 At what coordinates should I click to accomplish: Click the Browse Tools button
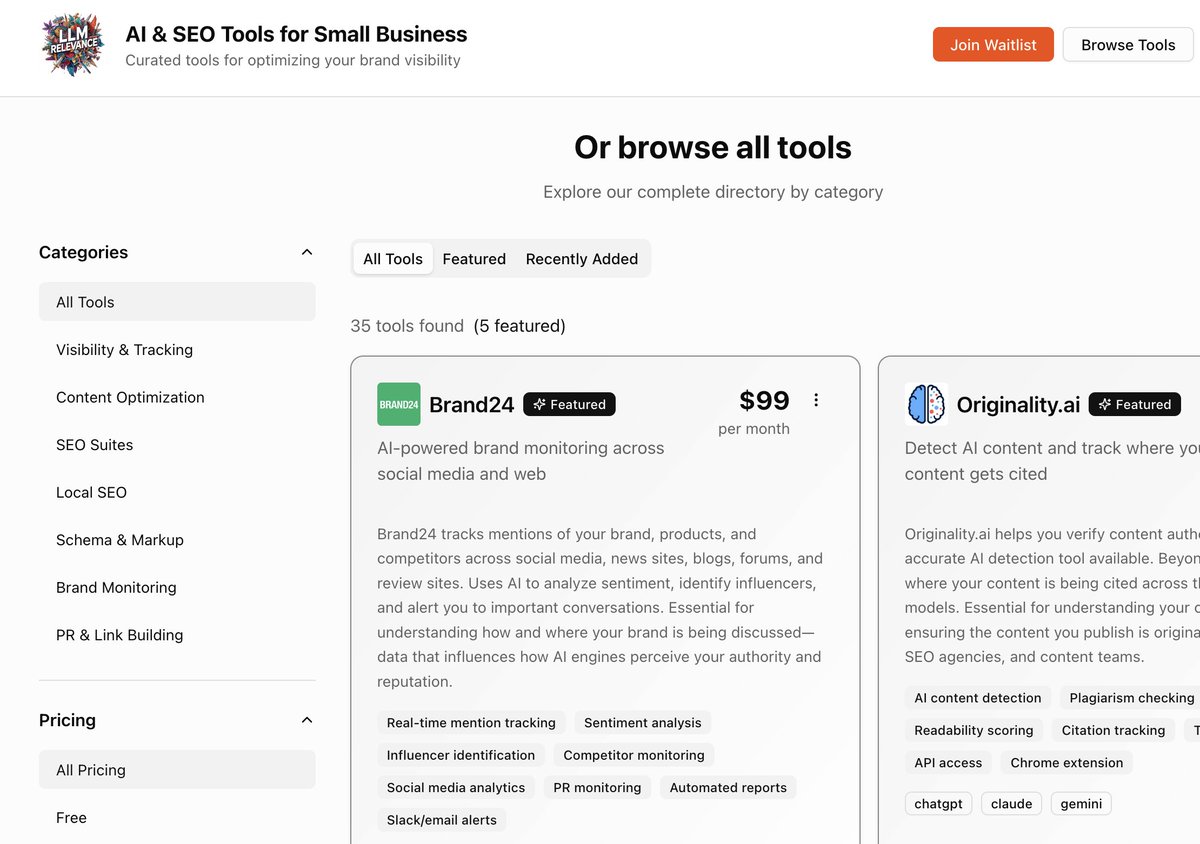(1128, 45)
